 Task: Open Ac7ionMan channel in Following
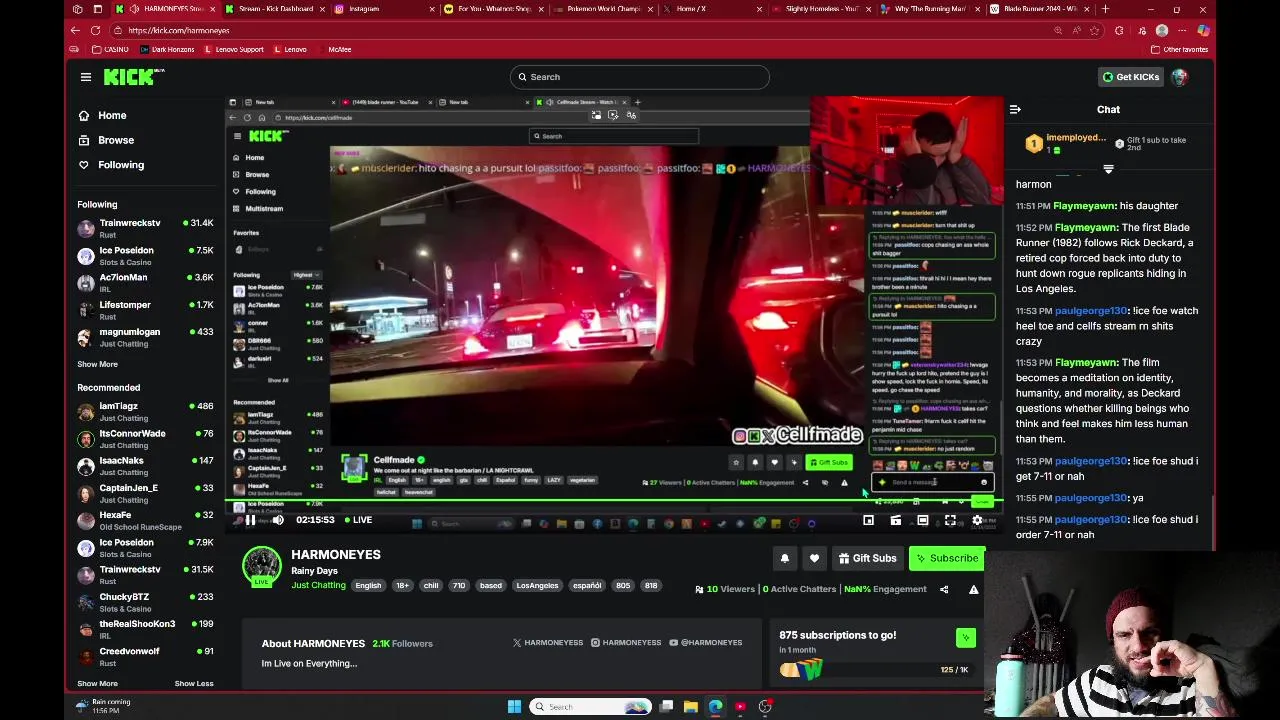coord(145,282)
